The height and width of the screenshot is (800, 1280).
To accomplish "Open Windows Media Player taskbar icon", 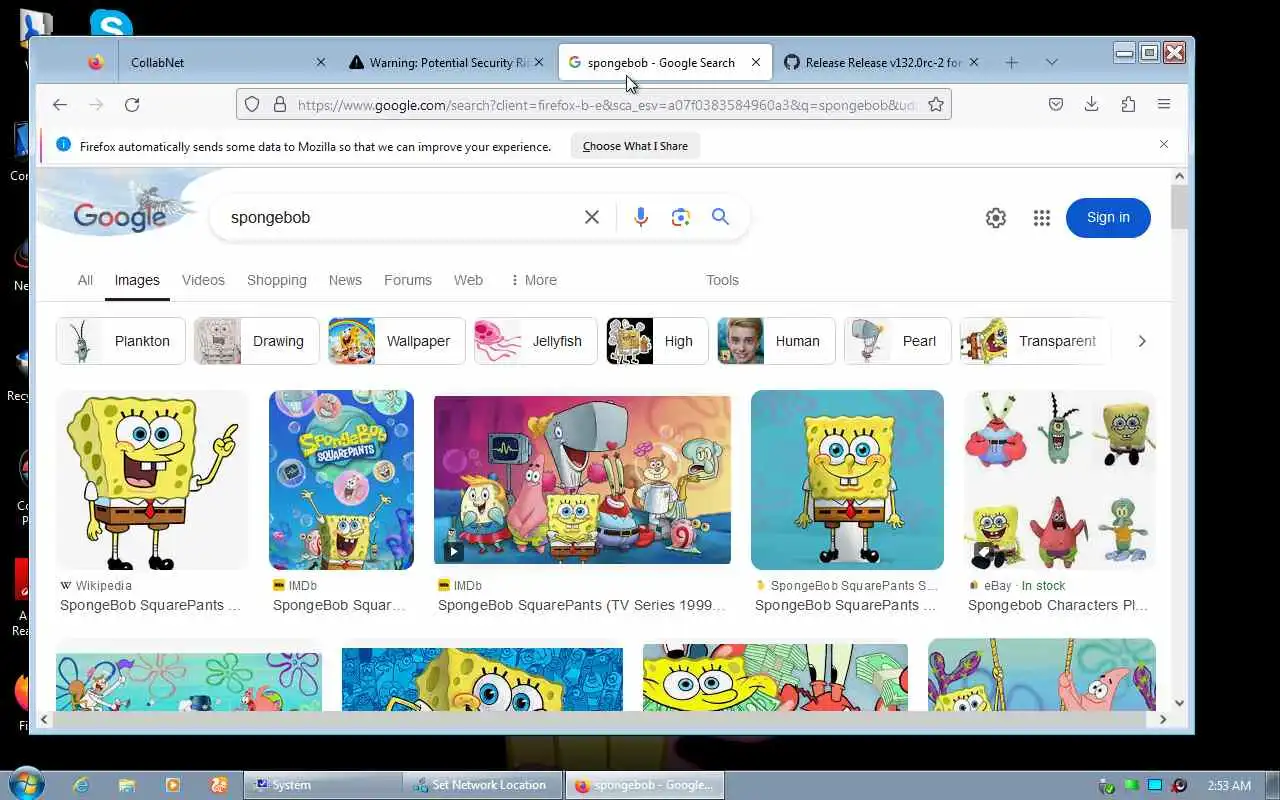I will (x=173, y=785).
